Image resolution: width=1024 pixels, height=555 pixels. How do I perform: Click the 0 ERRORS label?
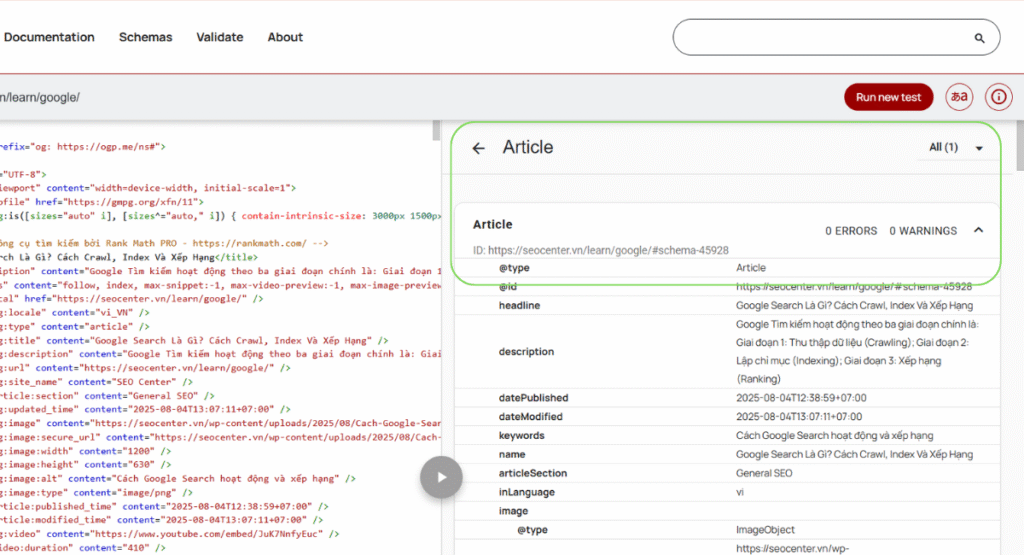point(850,231)
